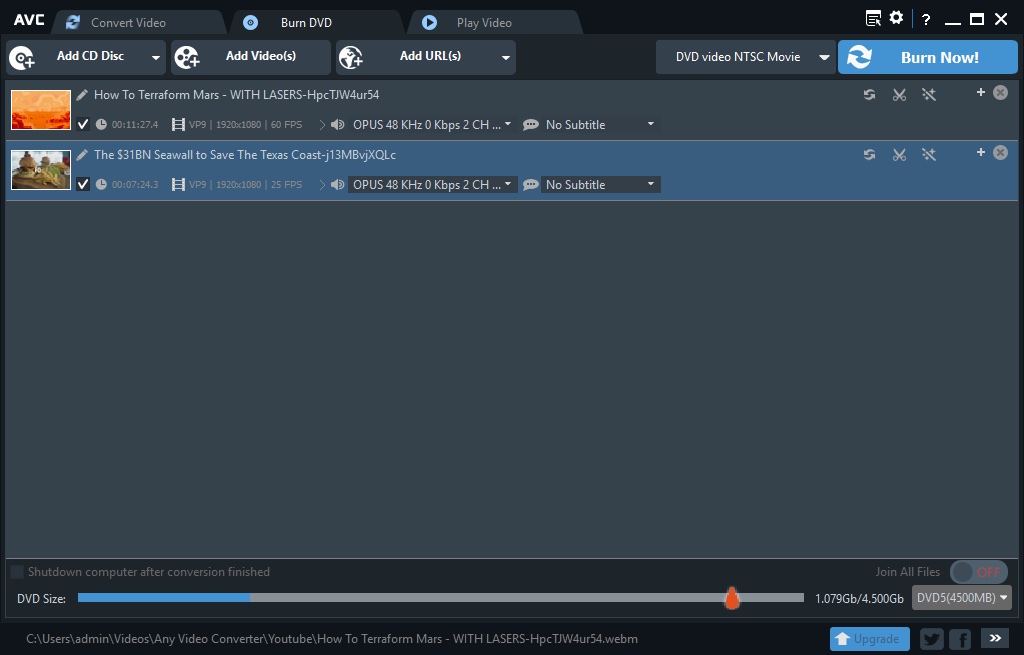Enable shutdown computer after conversion finished
Screen dimensions: 1024x655
(16, 571)
